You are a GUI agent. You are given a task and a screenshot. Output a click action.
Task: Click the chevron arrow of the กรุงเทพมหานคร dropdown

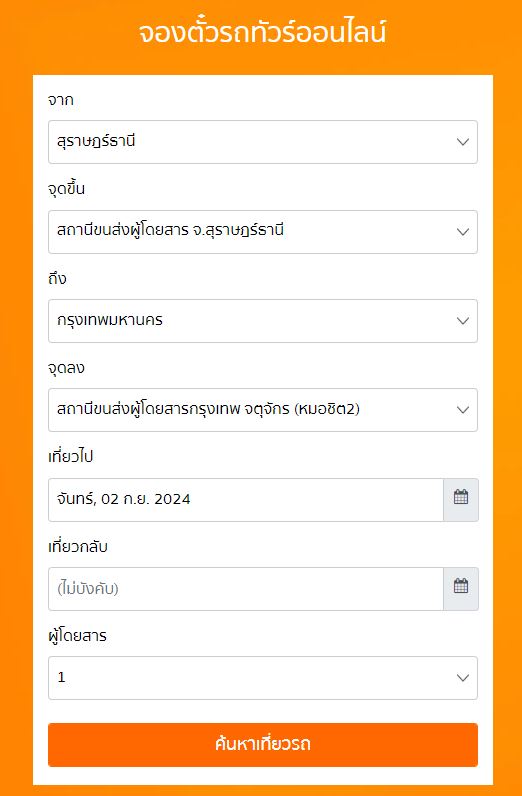point(463,321)
